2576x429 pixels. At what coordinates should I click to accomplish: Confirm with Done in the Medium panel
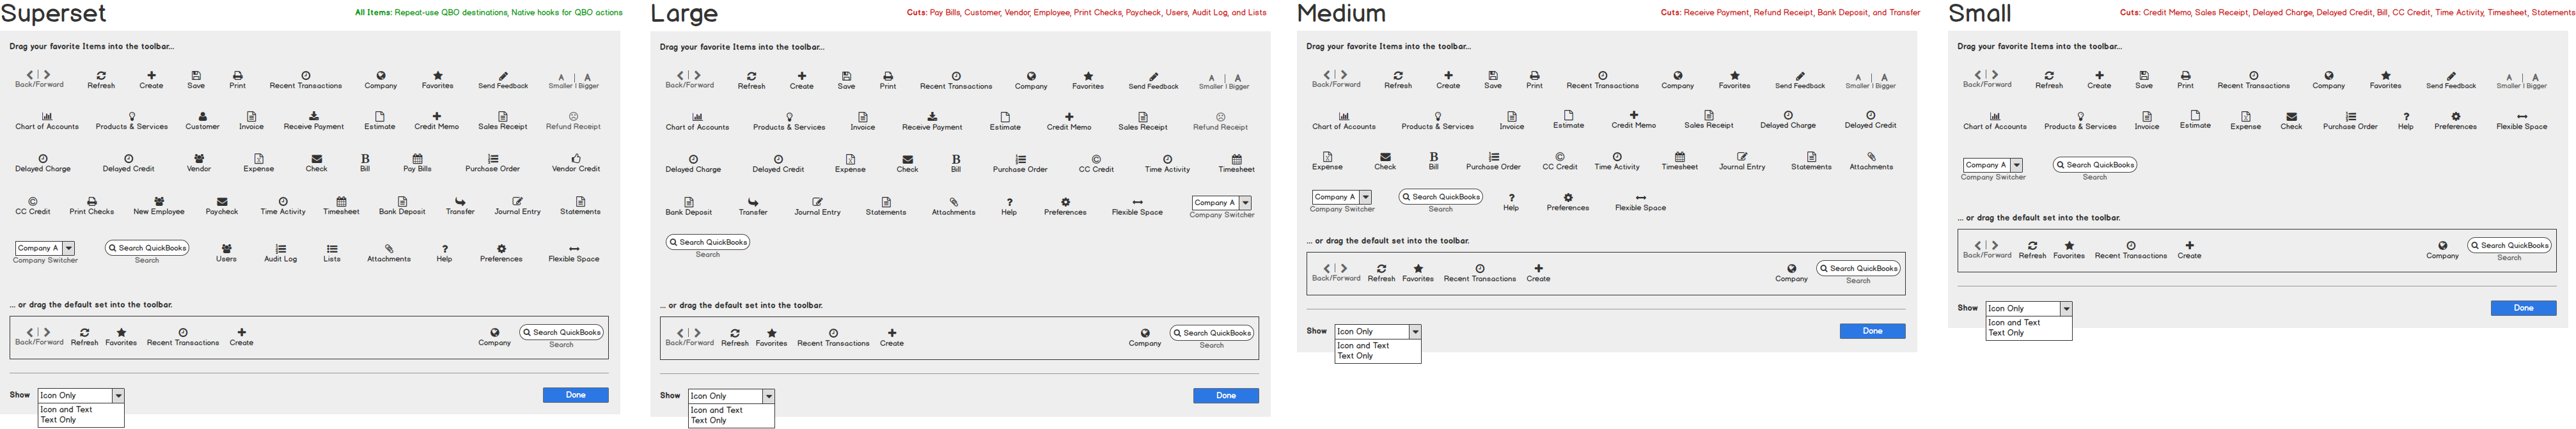coord(1873,331)
